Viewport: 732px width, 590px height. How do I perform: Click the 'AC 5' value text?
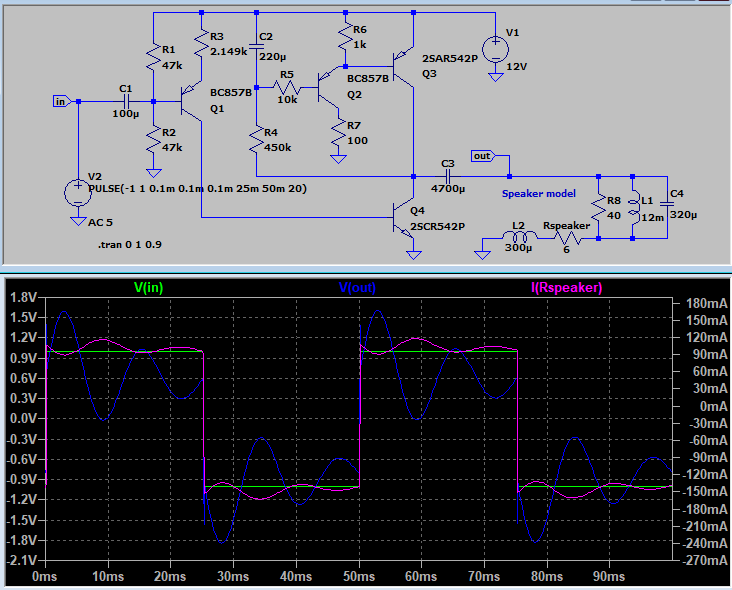pos(100,222)
